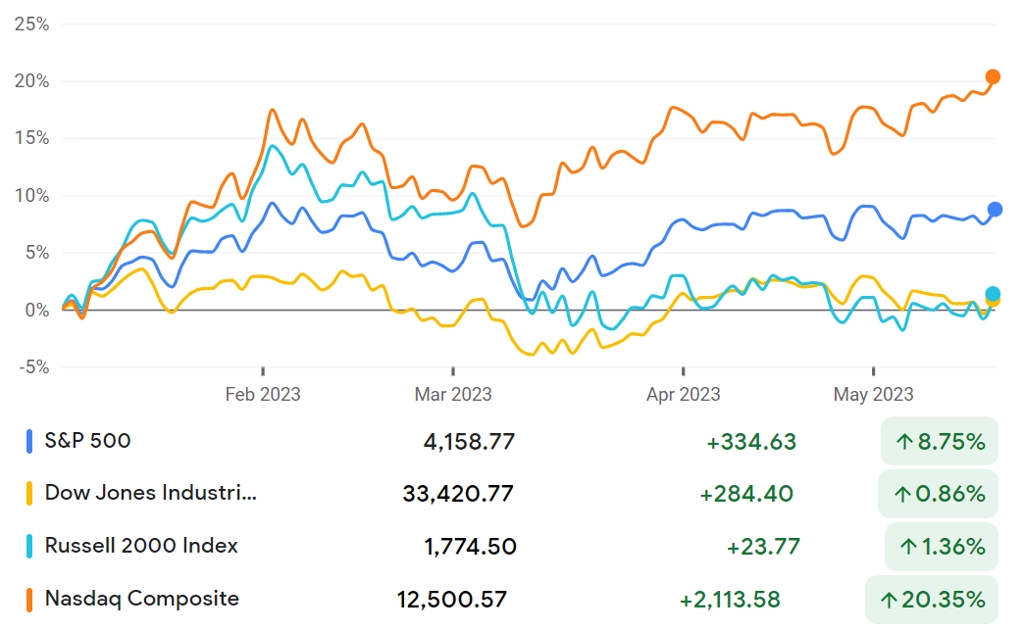This screenshot has height=631, width=1024.
Task: Select the Russell 2000 Index label
Action: tap(141, 546)
